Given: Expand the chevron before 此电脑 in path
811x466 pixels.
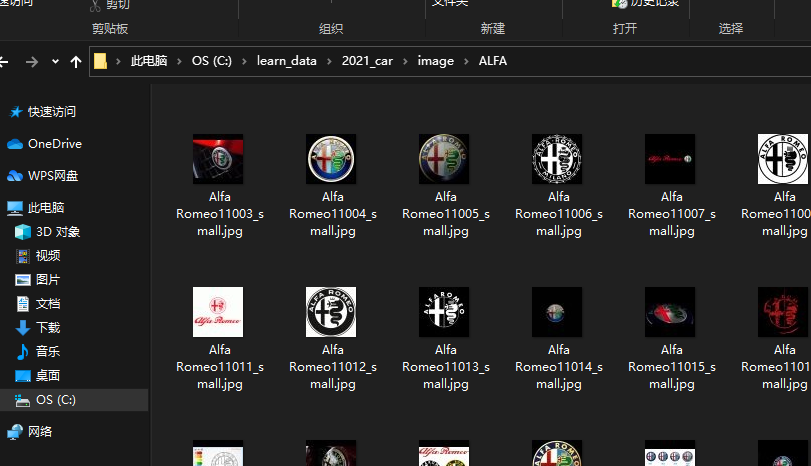Looking at the screenshot, I should pyautogui.click(x=118, y=62).
